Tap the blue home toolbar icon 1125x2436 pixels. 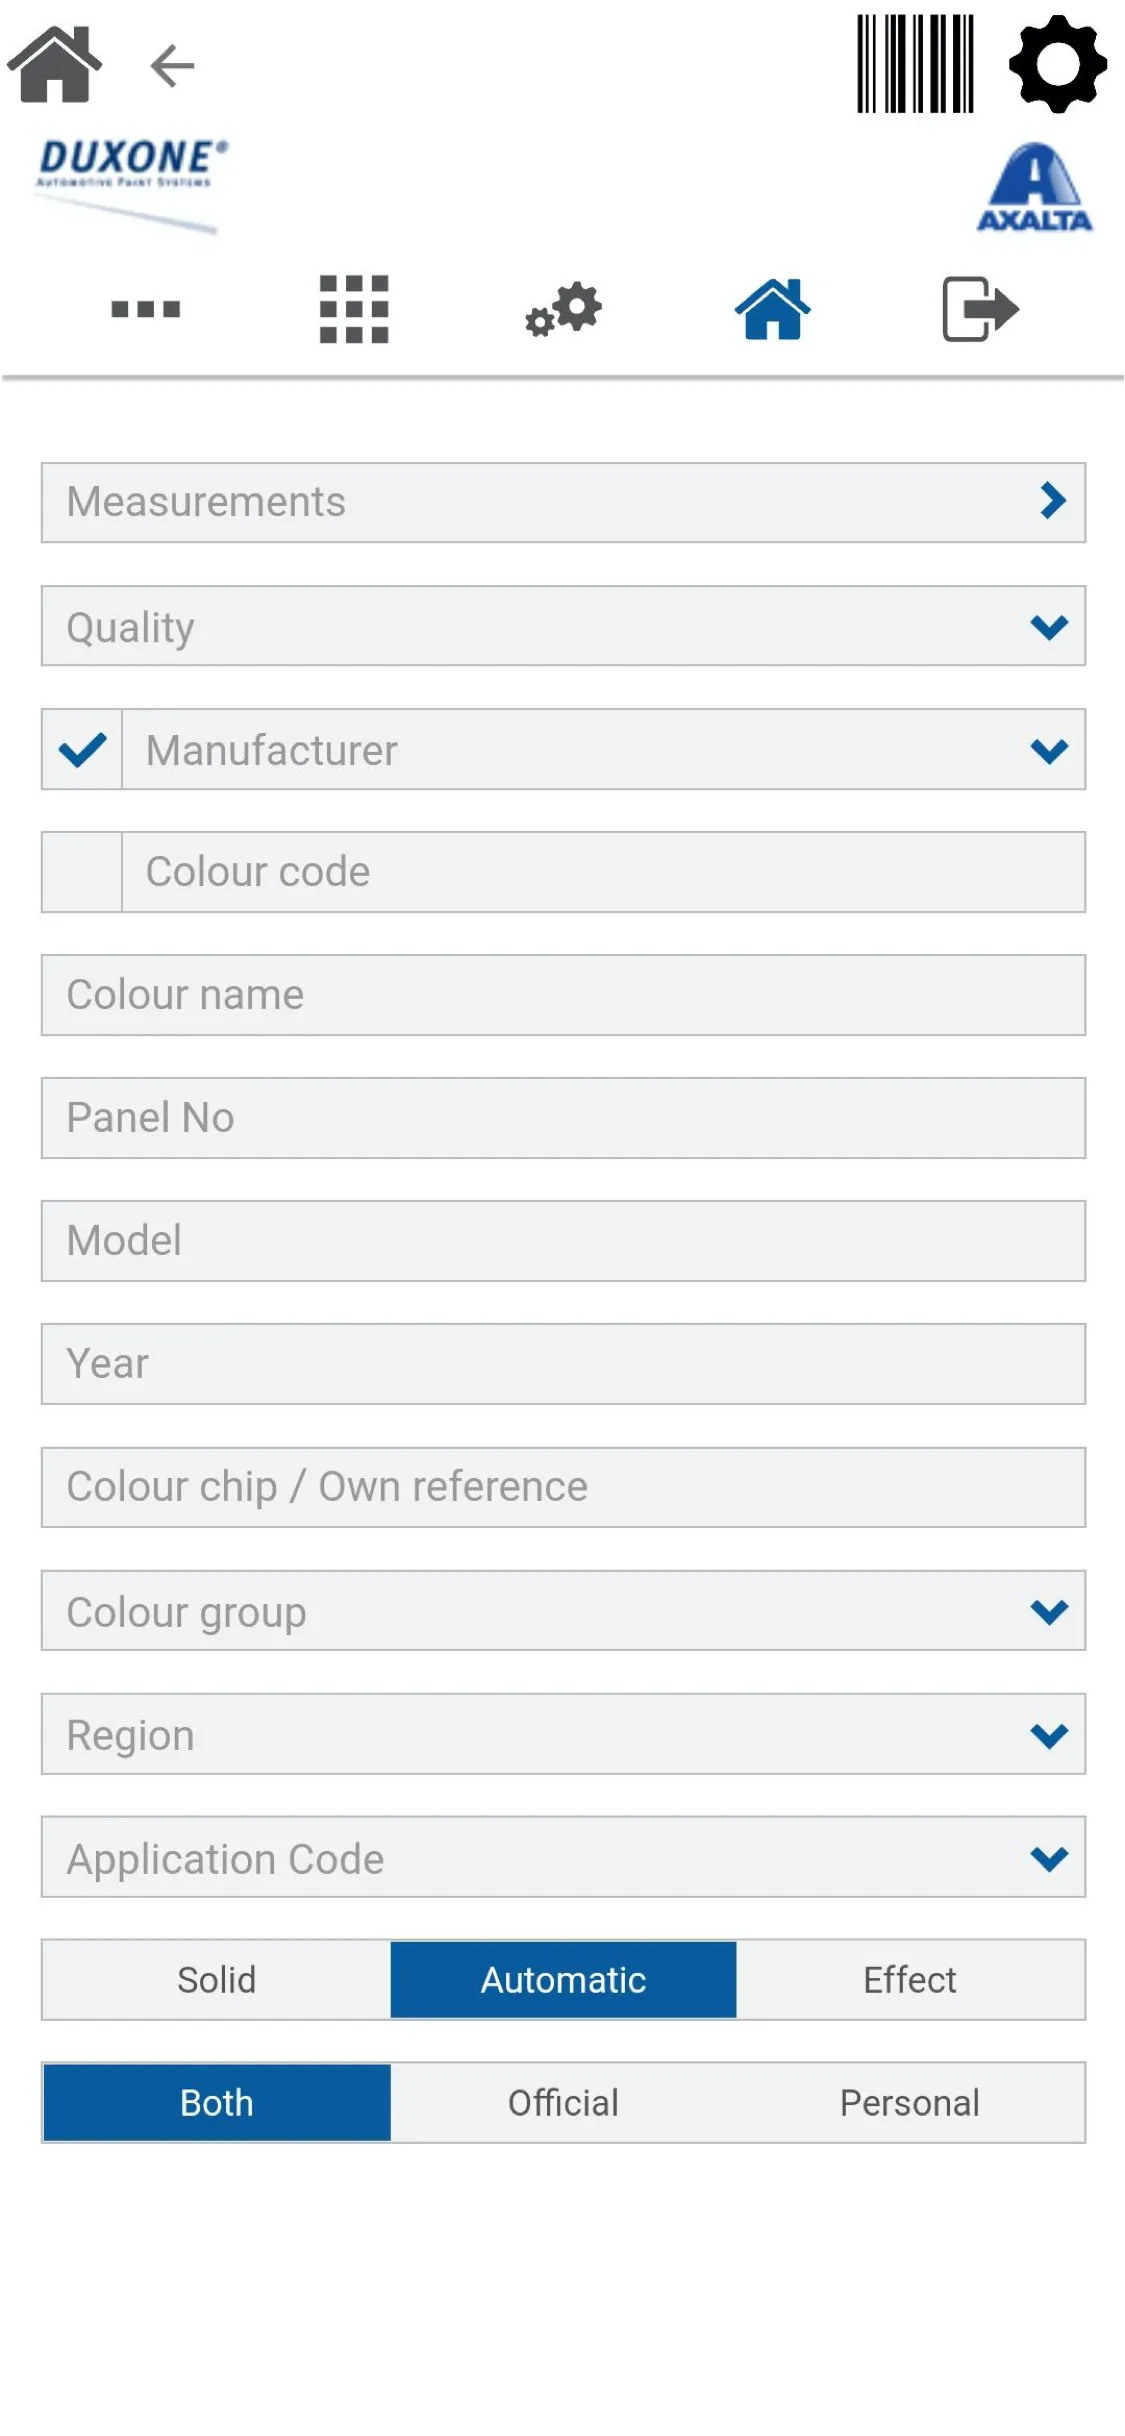click(772, 309)
